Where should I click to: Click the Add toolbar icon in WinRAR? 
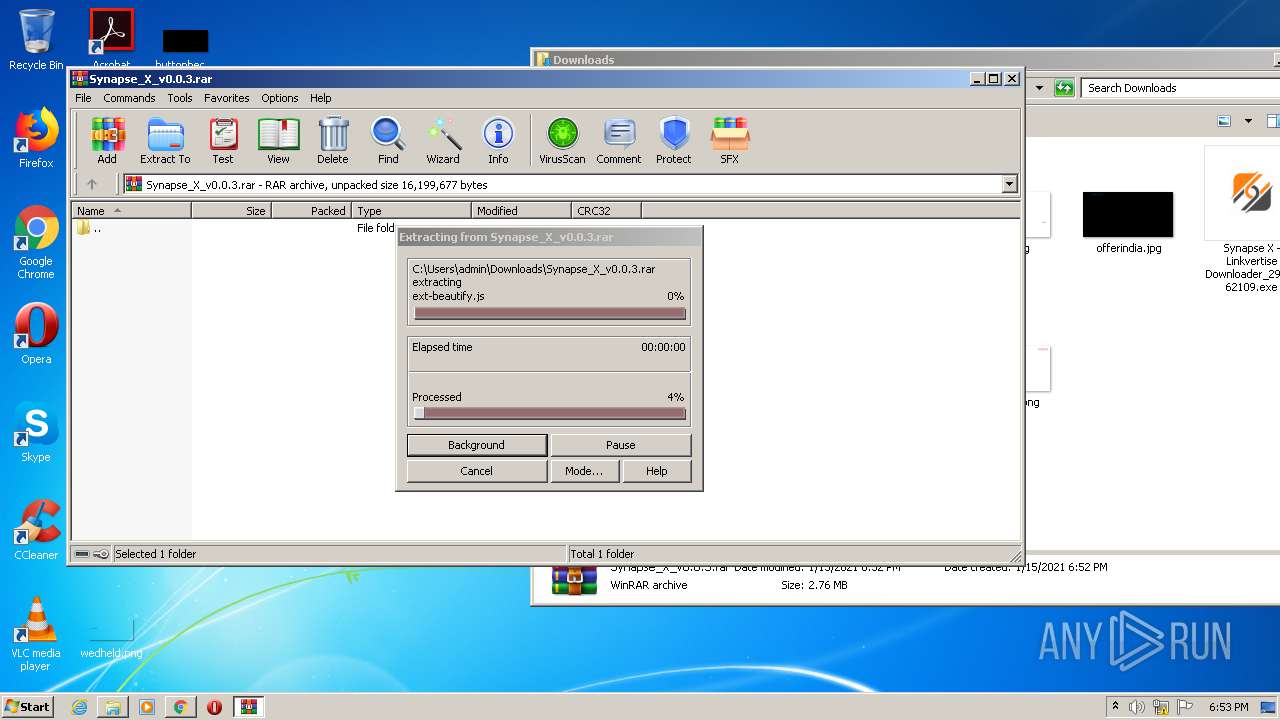coord(106,140)
